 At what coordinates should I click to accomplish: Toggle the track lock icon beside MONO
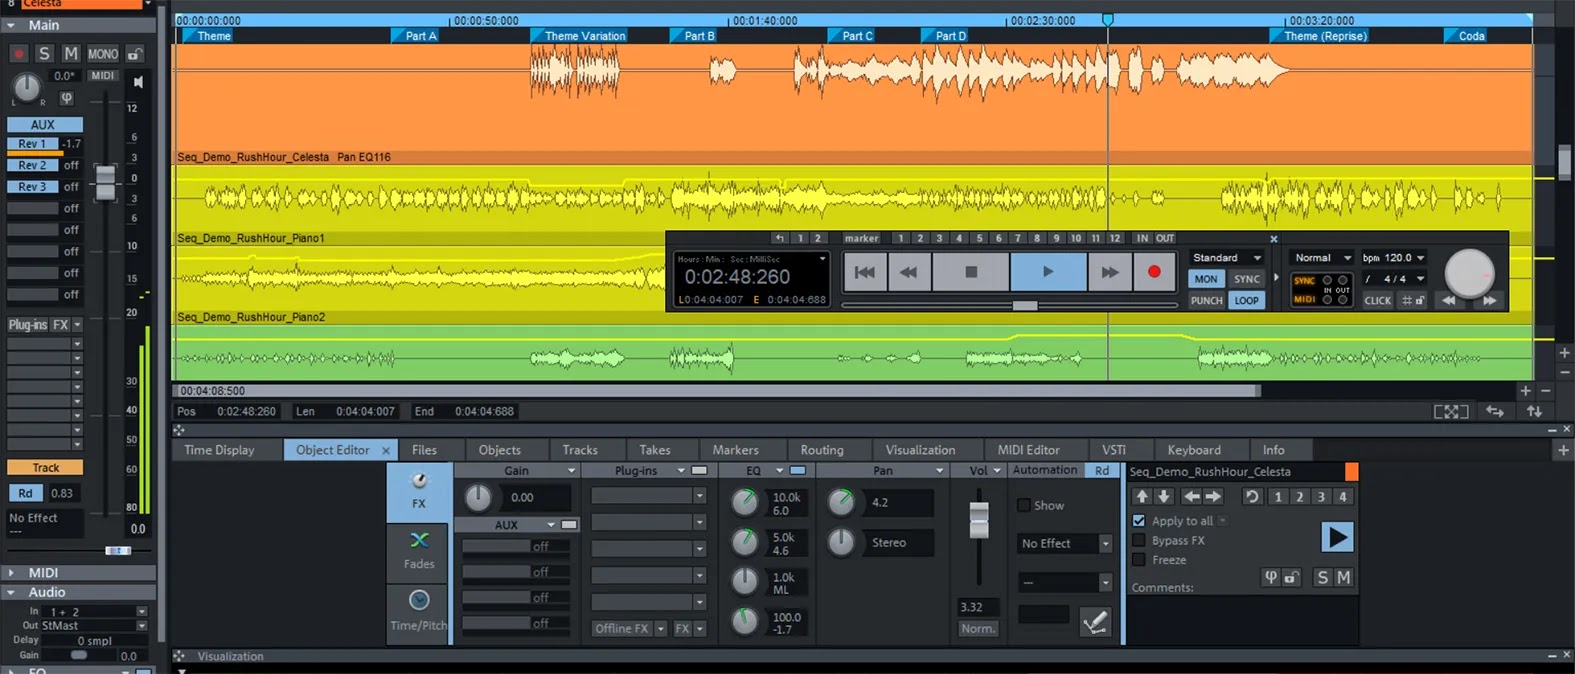[x=135, y=54]
